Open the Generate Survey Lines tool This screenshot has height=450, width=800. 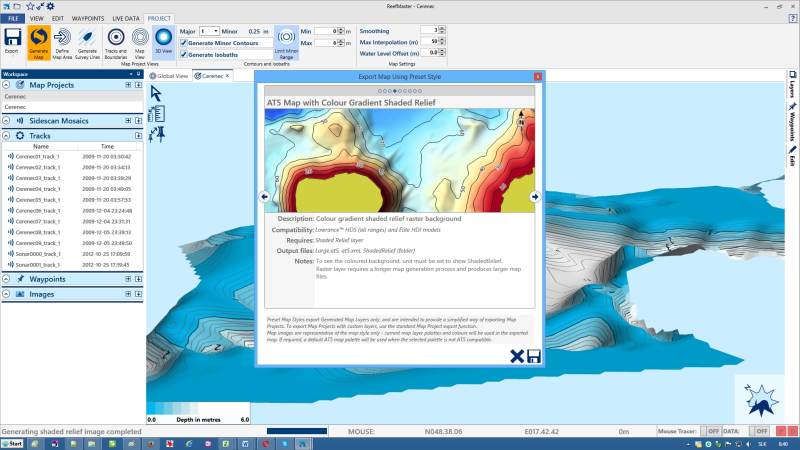click(87, 41)
